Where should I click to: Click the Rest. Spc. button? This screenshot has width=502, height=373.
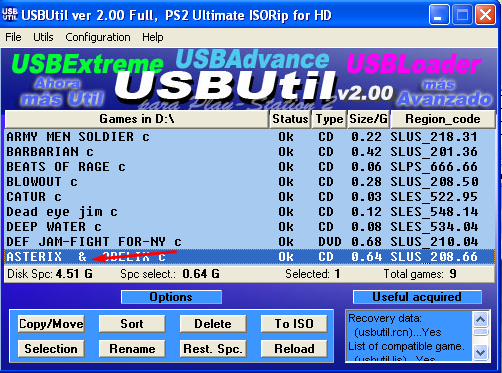tap(213, 349)
